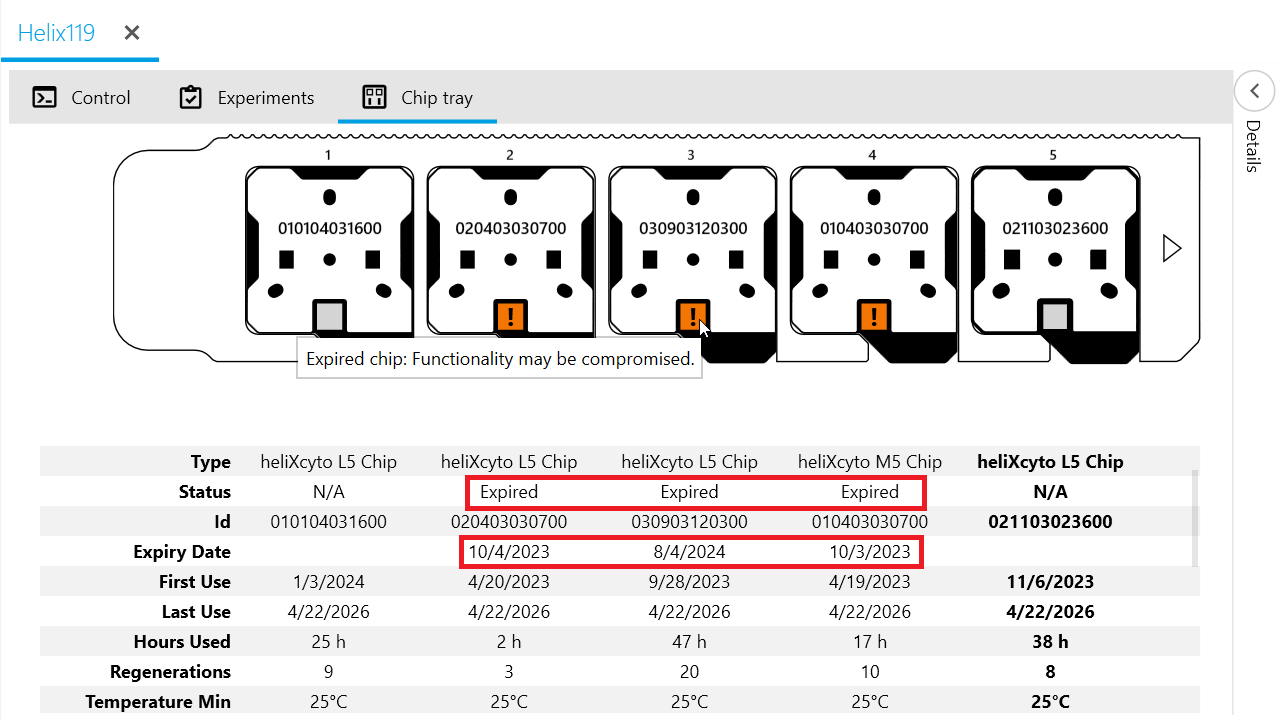1280x720 pixels.
Task: Open the Control tab
Action: pyautogui.click(x=81, y=97)
